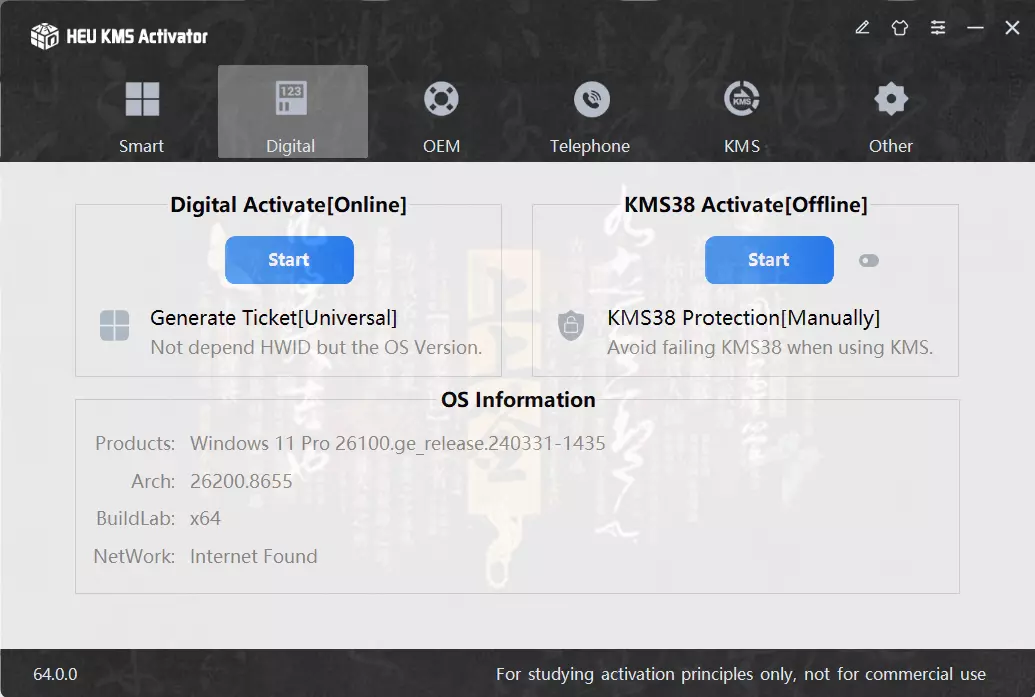Image resolution: width=1035 pixels, height=697 pixels.
Task: Click the Windows logo ticket icon
Action: click(114, 325)
